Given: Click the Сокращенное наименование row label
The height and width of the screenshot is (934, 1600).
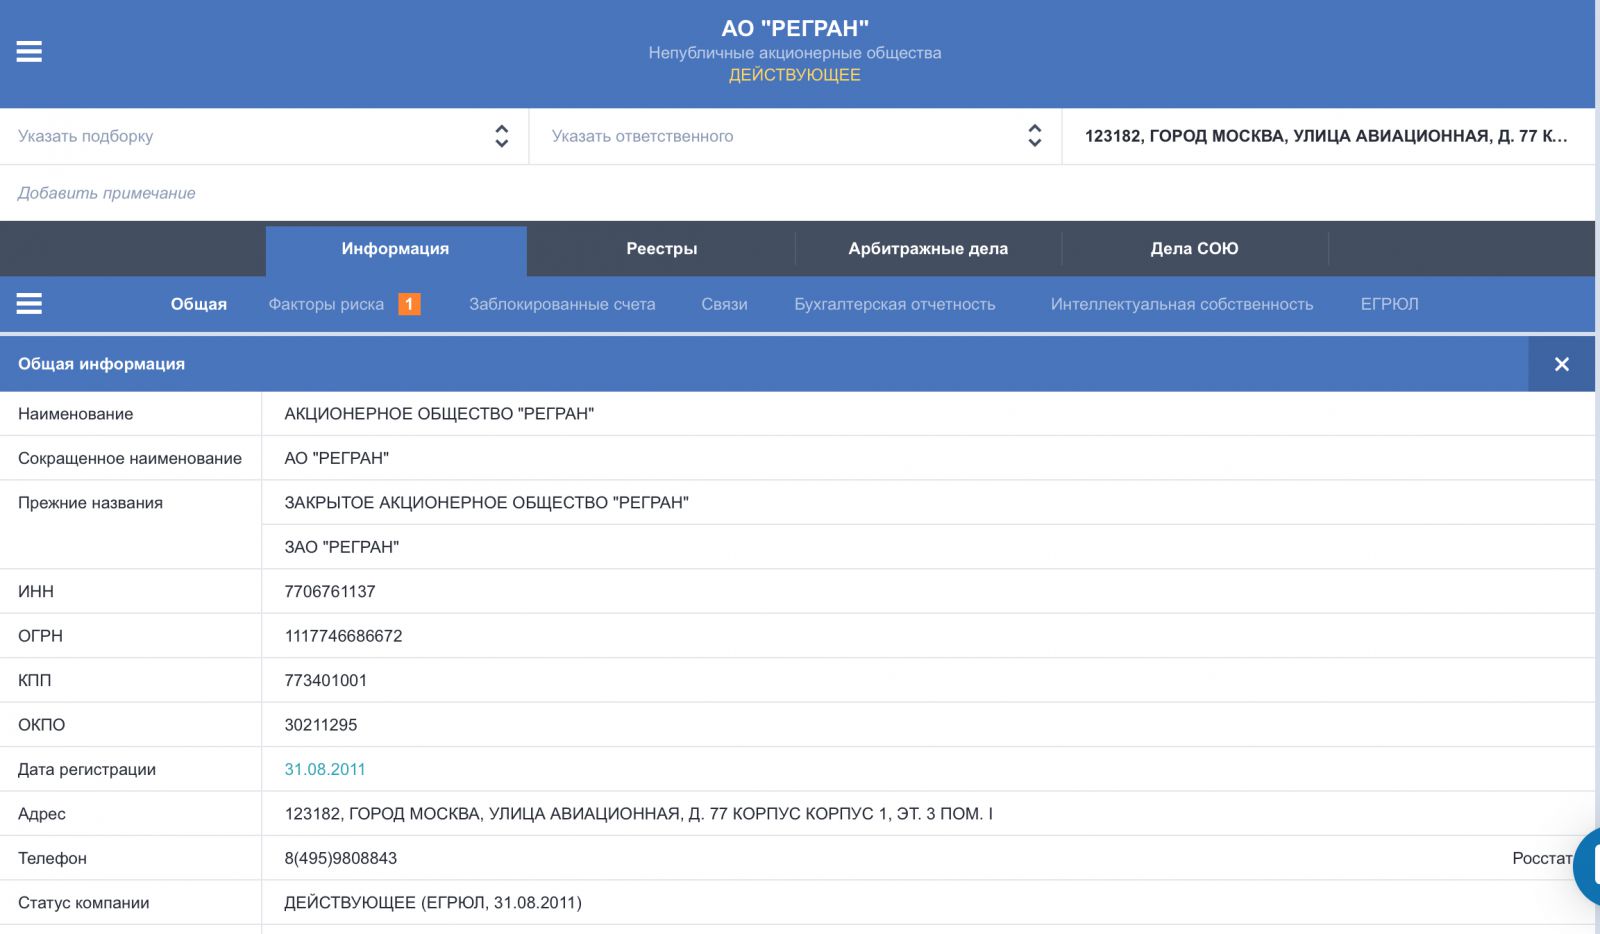Looking at the screenshot, I should [x=130, y=458].
